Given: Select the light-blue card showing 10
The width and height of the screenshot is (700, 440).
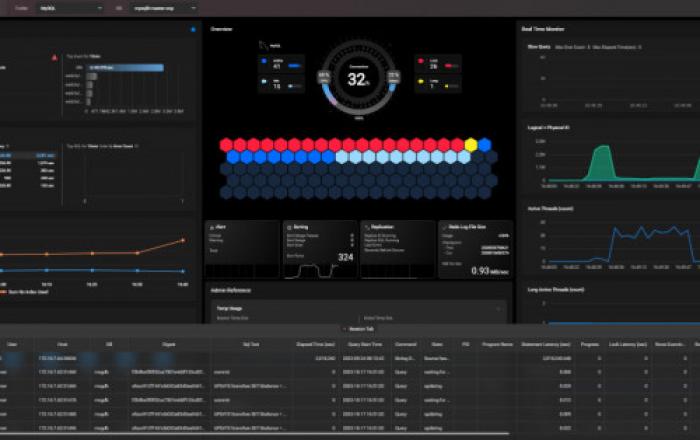Looking at the screenshot, I should point(281,83).
